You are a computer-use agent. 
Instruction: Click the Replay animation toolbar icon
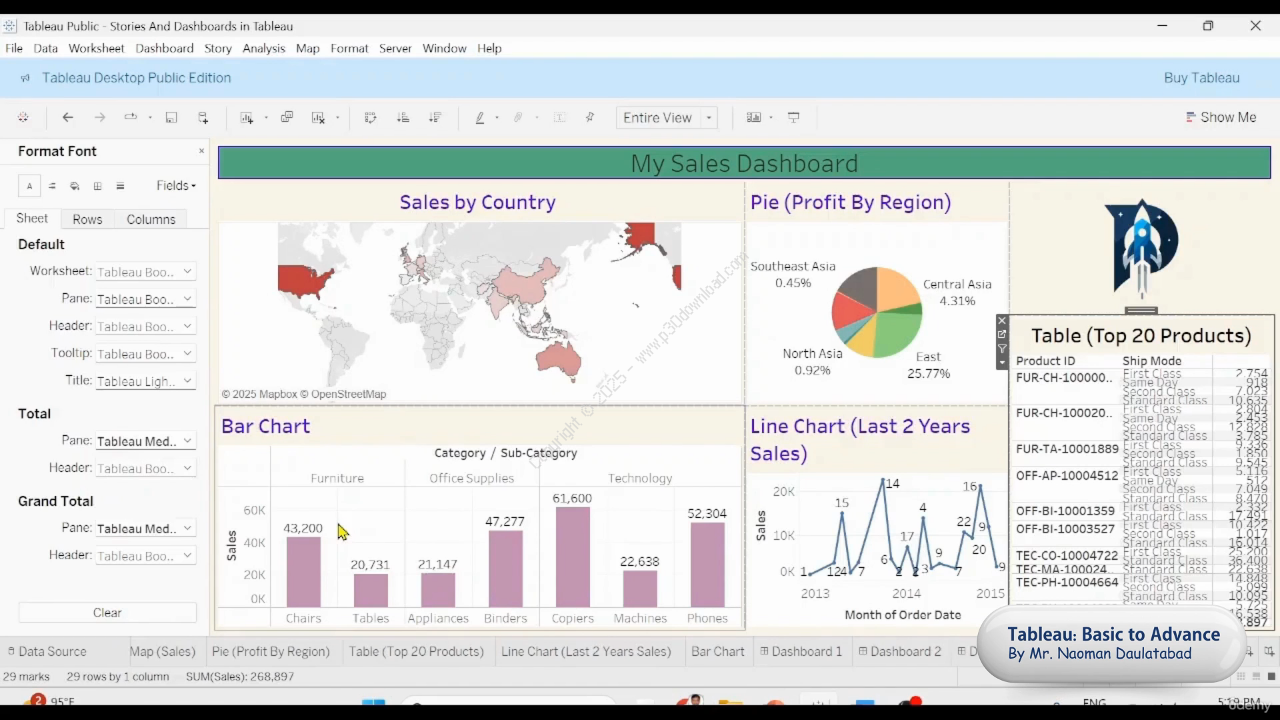130,118
